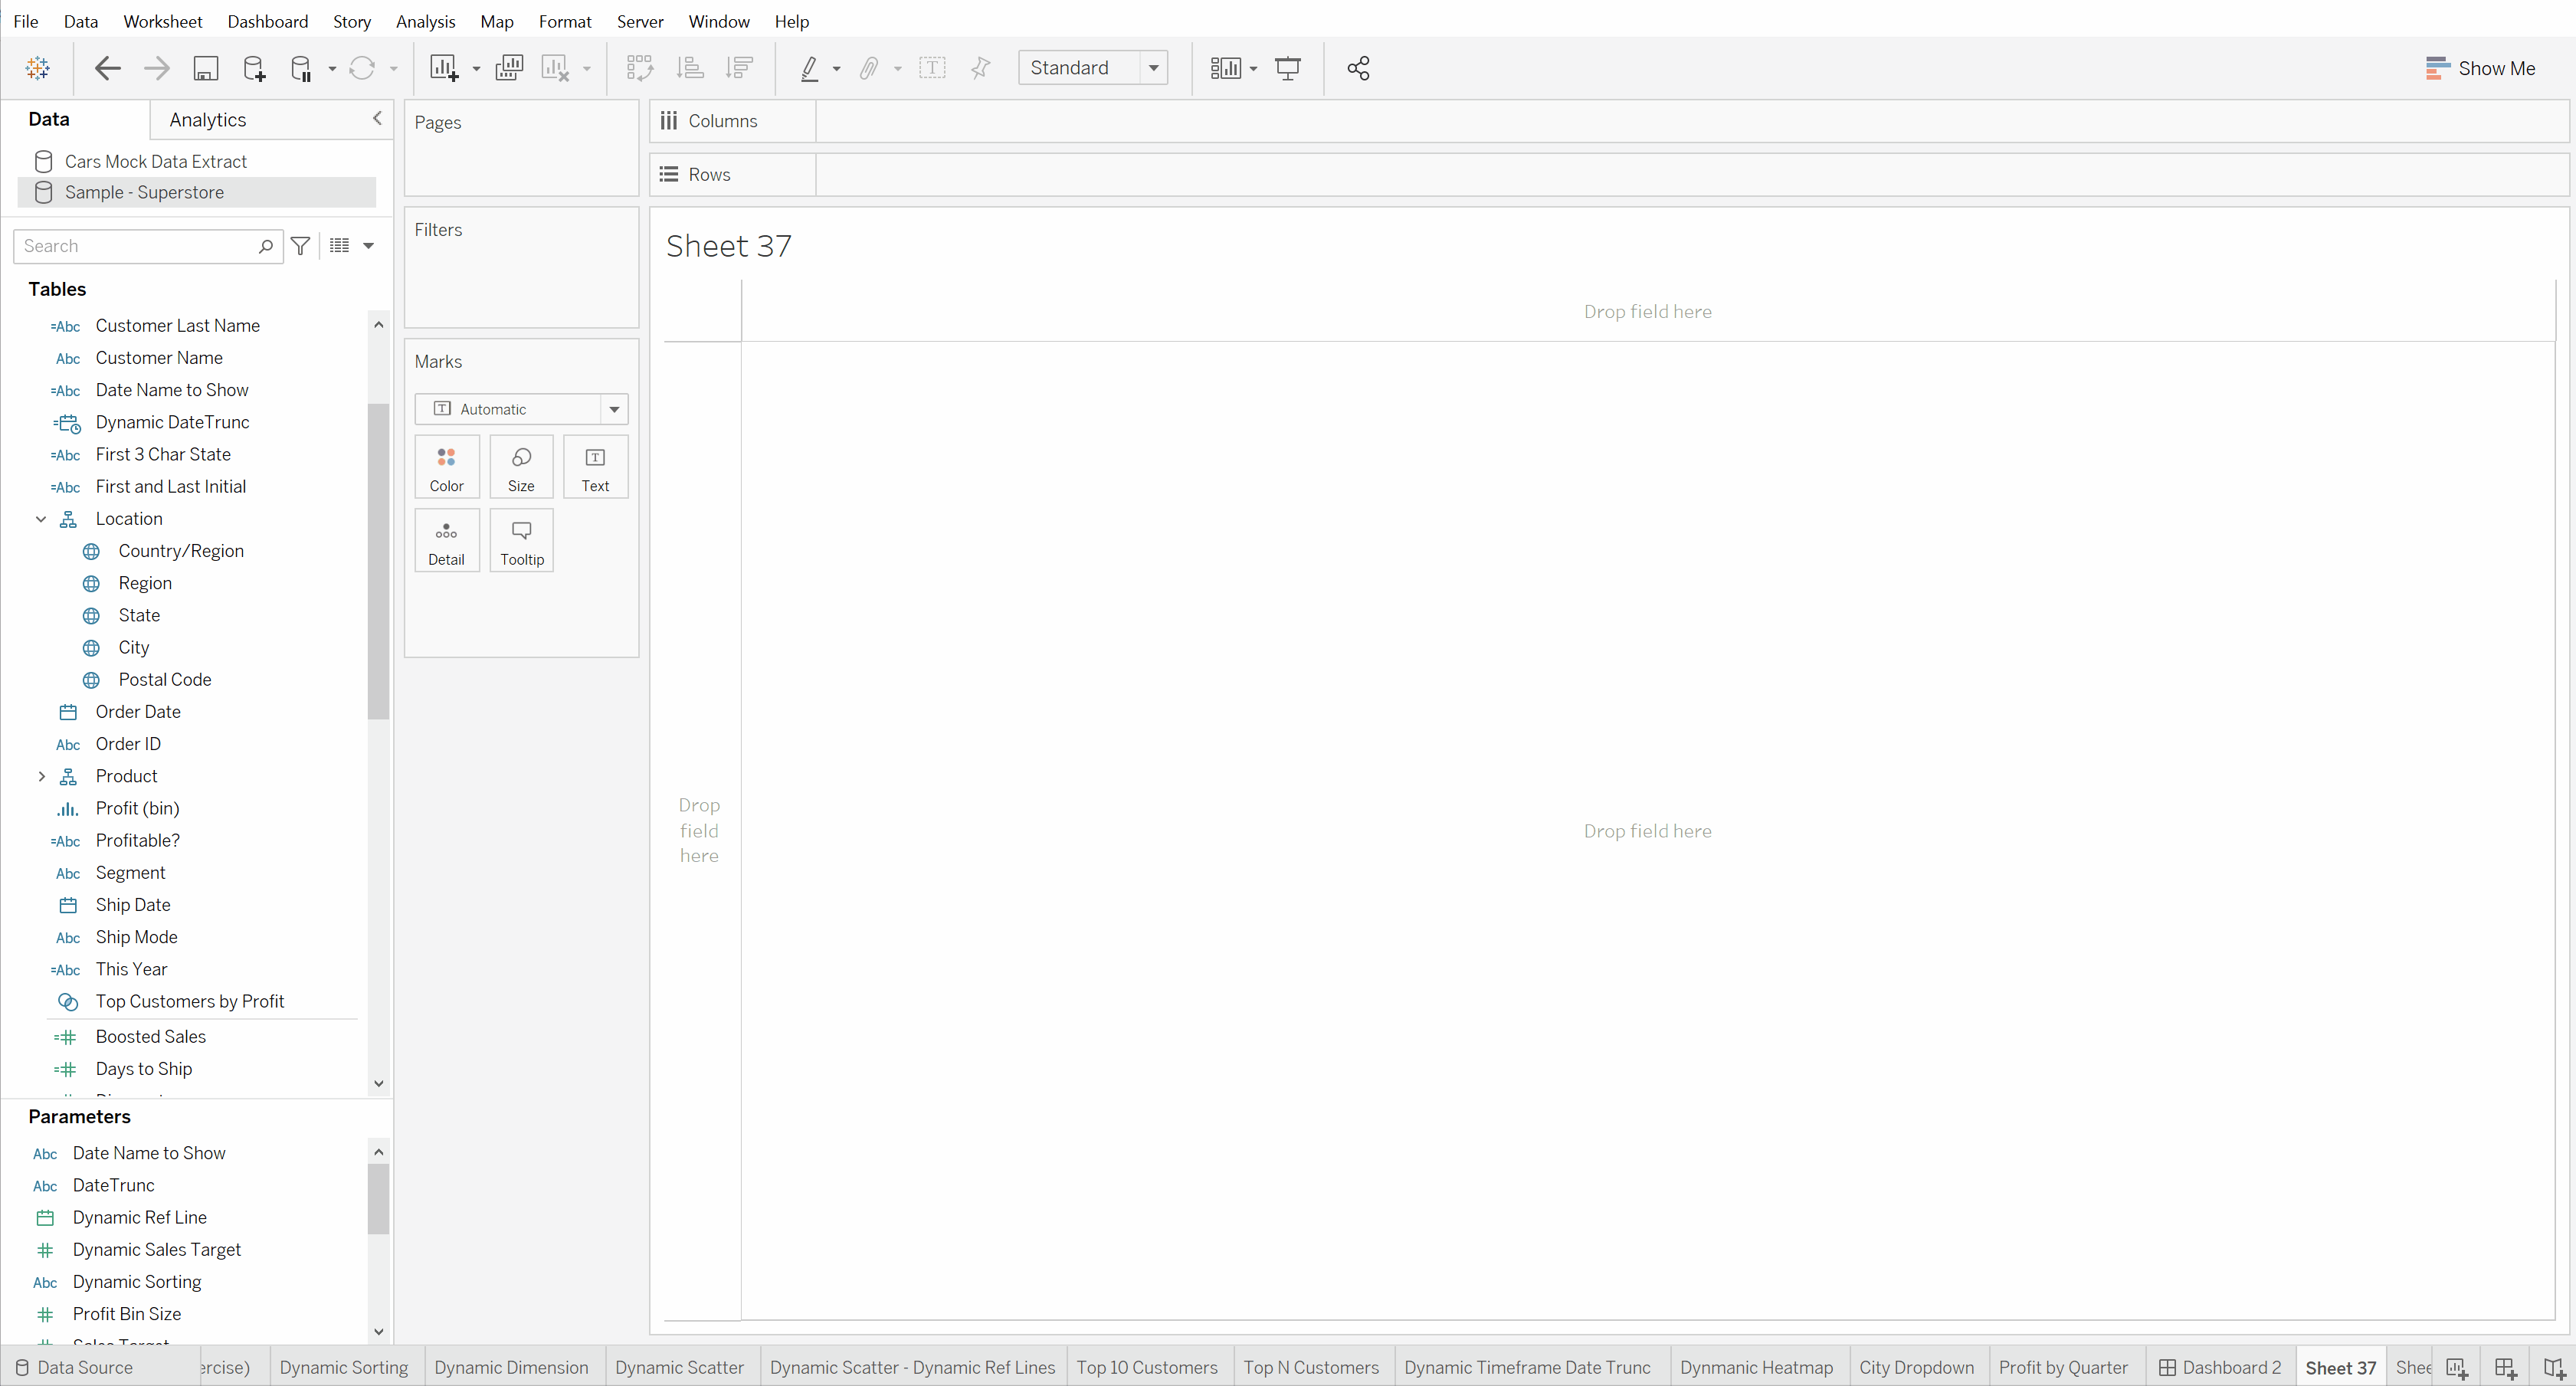Click the Parameters list scrollbar up arrow
The width and height of the screenshot is (2576, 1386).
coord(378,1152)
